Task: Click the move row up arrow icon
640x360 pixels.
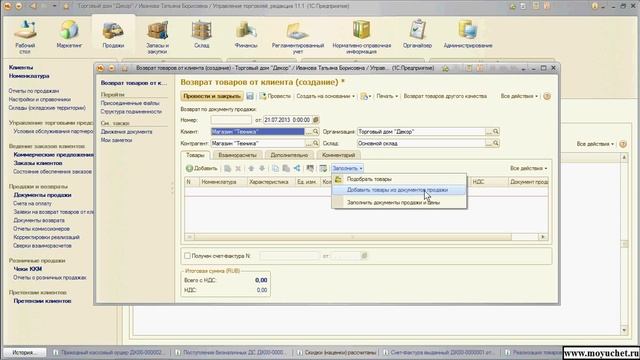Action: pyautogui.click(x=251, y=168)
